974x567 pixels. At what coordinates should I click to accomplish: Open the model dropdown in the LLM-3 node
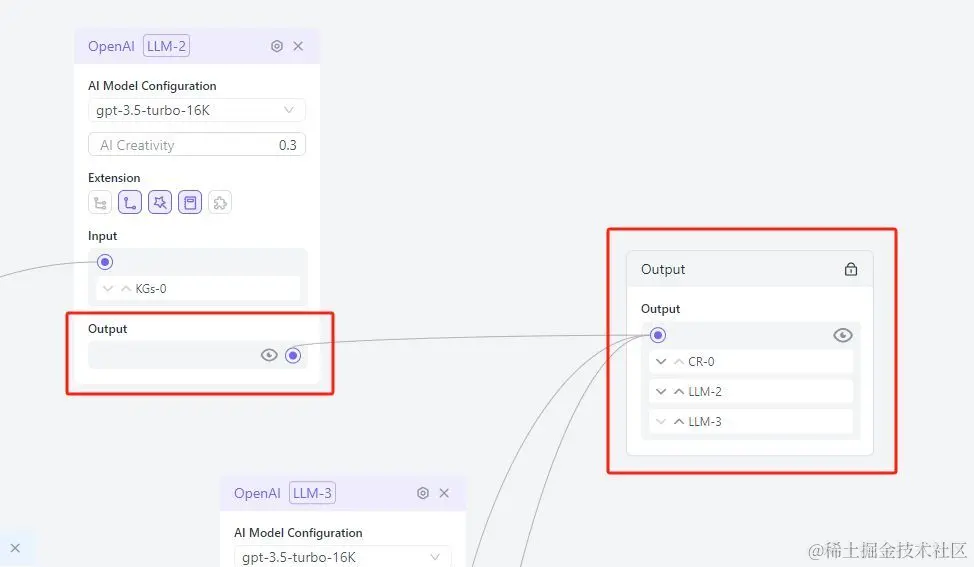(343, 556)
